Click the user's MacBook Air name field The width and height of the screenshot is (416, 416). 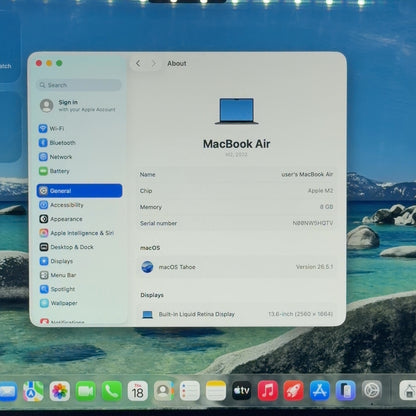(236, 174)
